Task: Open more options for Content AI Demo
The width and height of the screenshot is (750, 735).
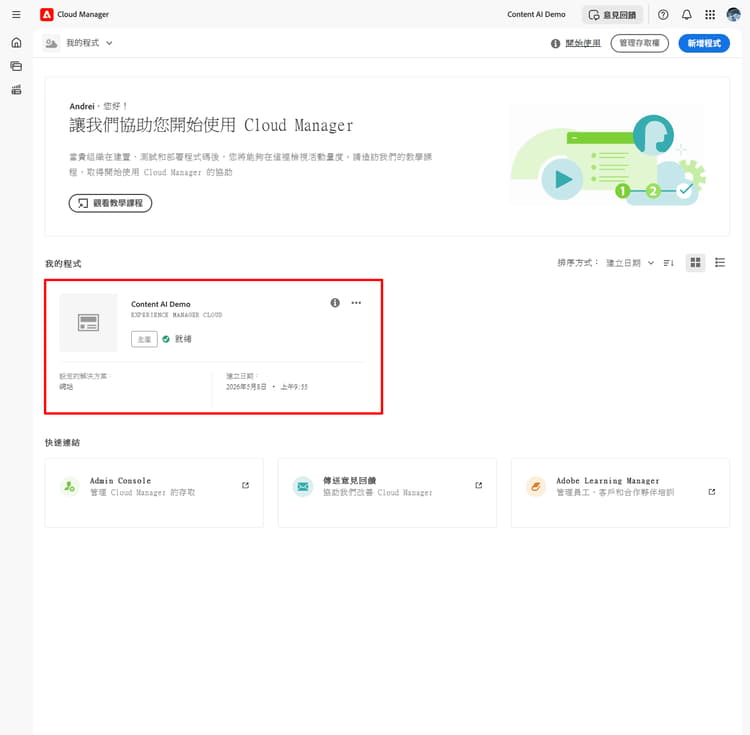Action: tap(356, 303)
